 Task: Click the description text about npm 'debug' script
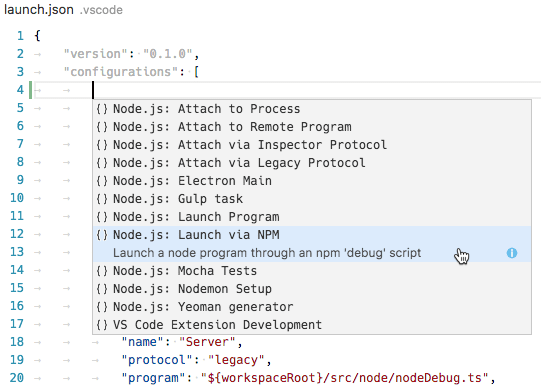267,253
